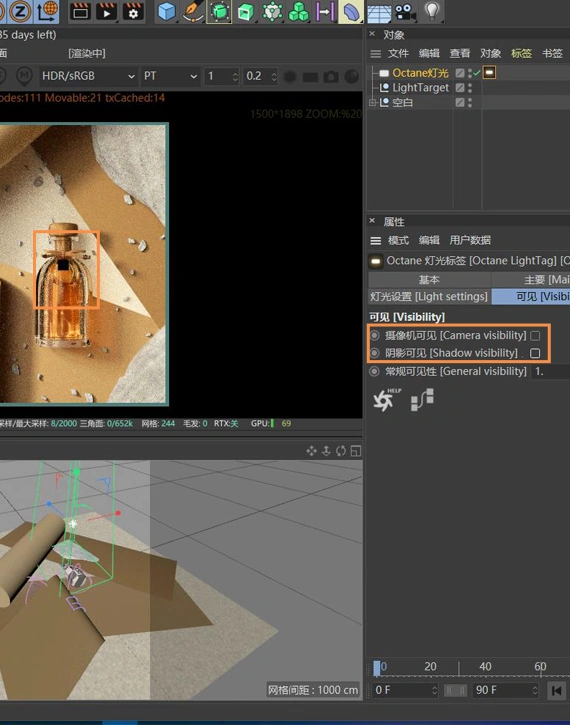Toggle the Z axis lock icon
This screenshot has width=570, height=725.
click(x=20, y=11)
